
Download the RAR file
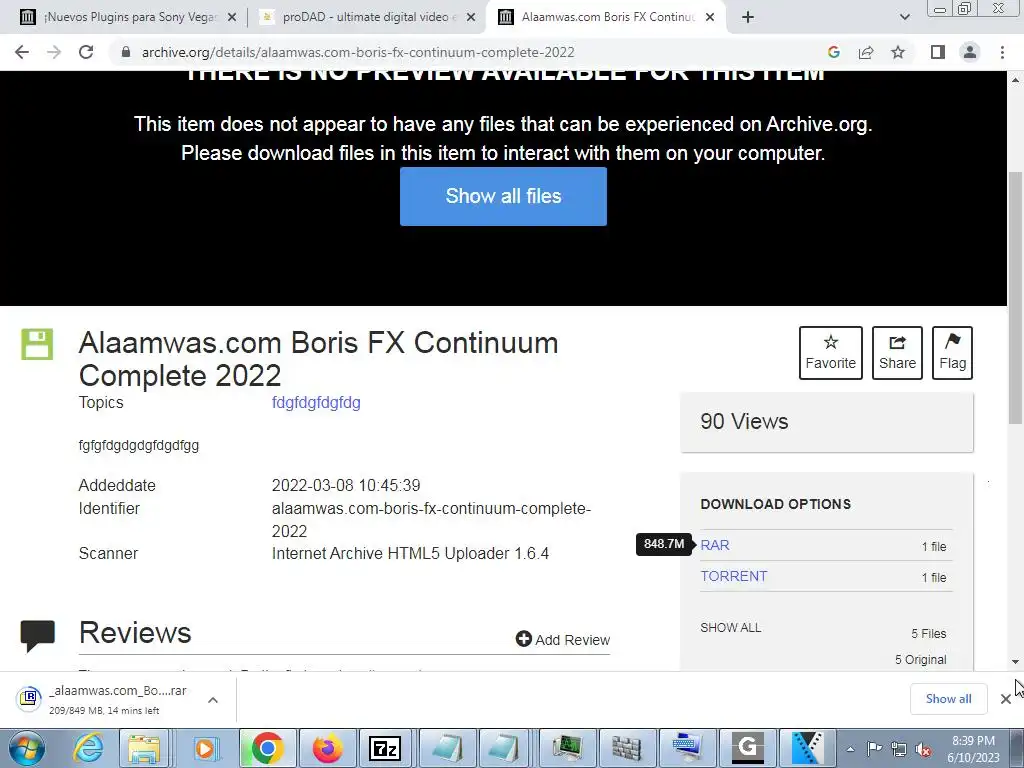[x=715, y=545]
